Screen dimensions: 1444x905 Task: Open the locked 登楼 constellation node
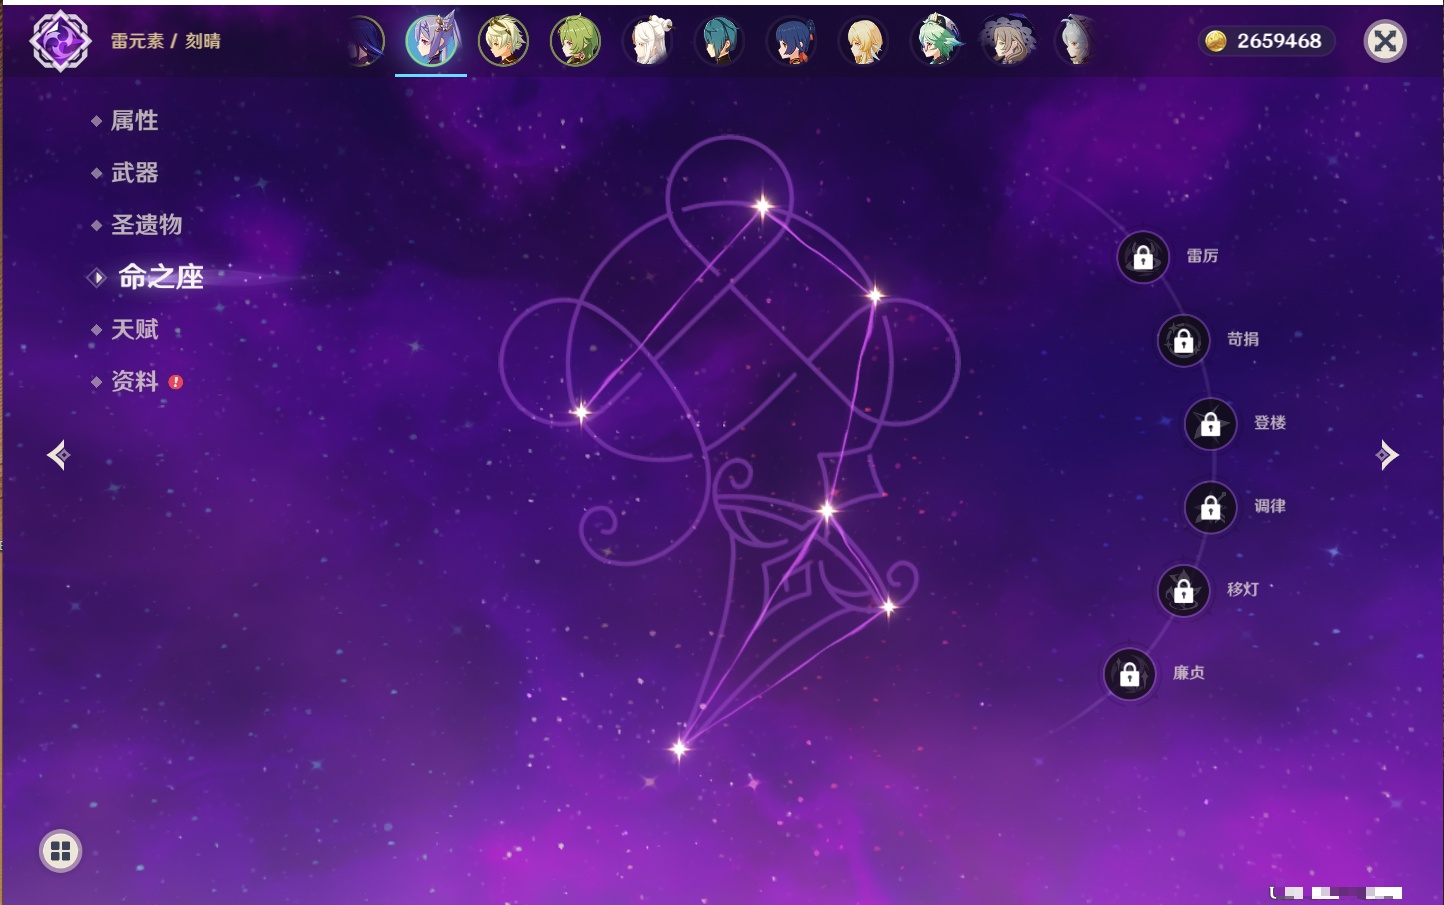pos(1211,423)
